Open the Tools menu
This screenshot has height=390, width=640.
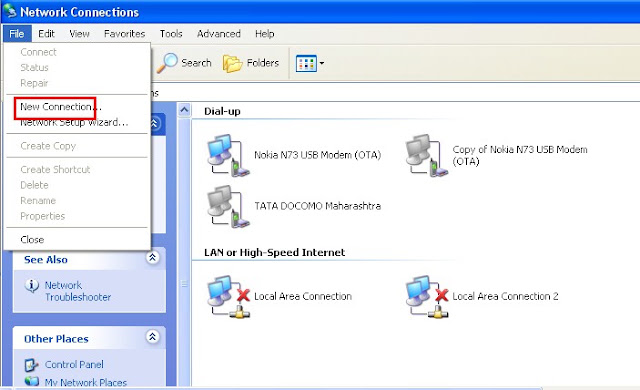coord(171,33)
